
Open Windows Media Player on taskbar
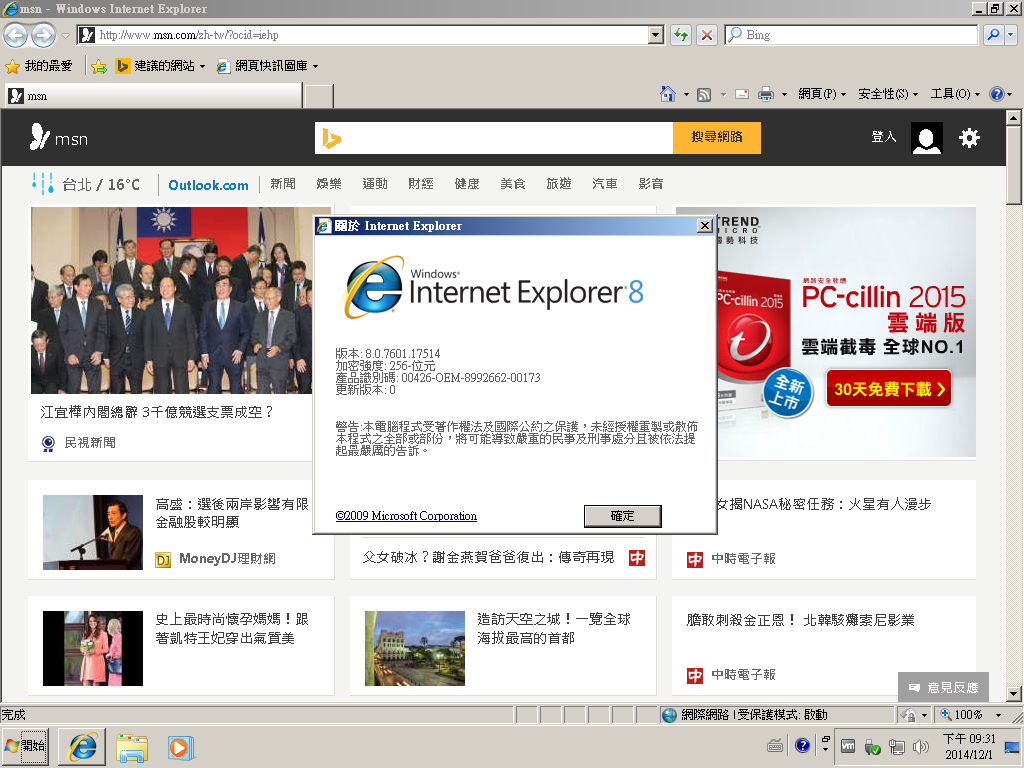(x=180, y=747)
